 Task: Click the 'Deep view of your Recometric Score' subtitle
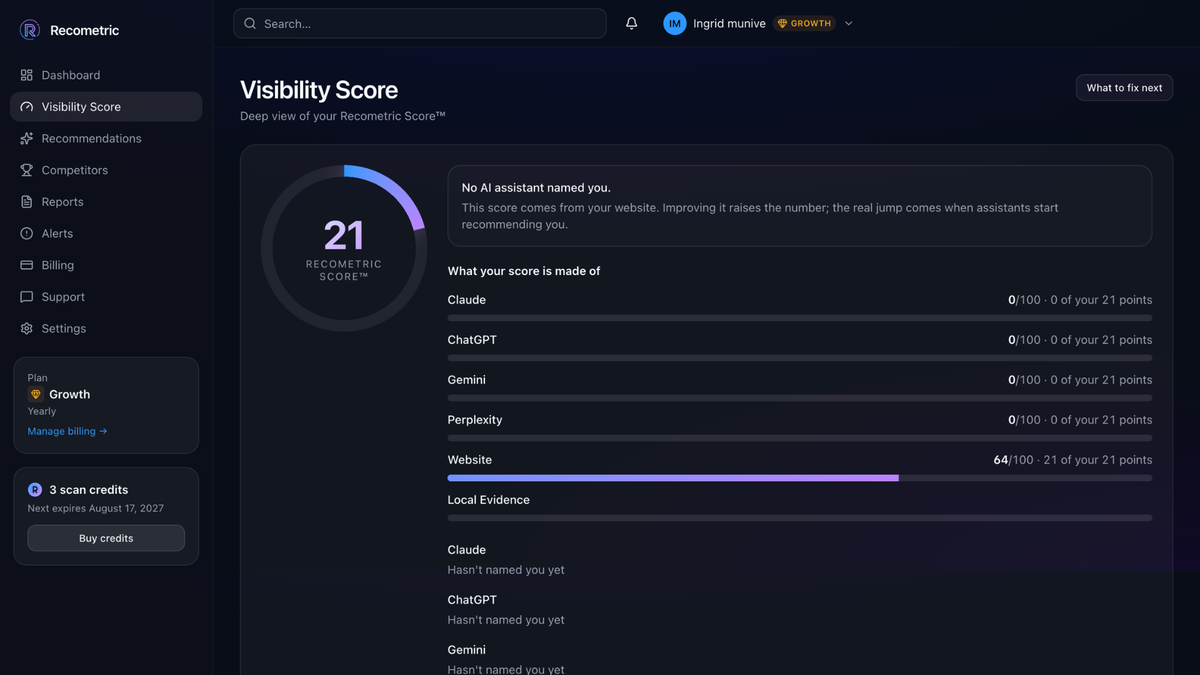tap(343, 116)
